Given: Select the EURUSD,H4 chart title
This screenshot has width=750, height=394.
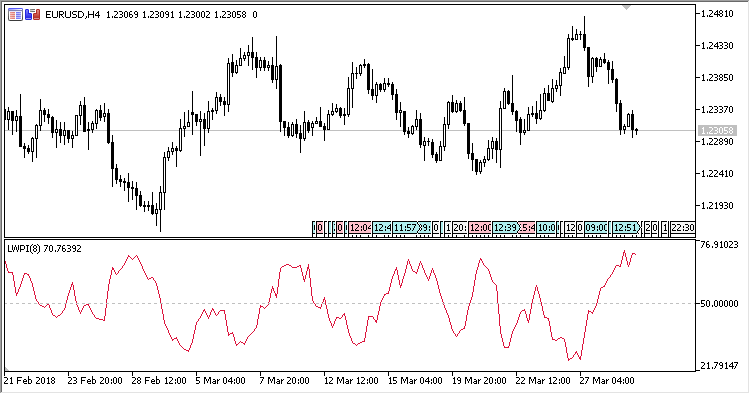Looking at the screenshot, I should tap(73, 15).
